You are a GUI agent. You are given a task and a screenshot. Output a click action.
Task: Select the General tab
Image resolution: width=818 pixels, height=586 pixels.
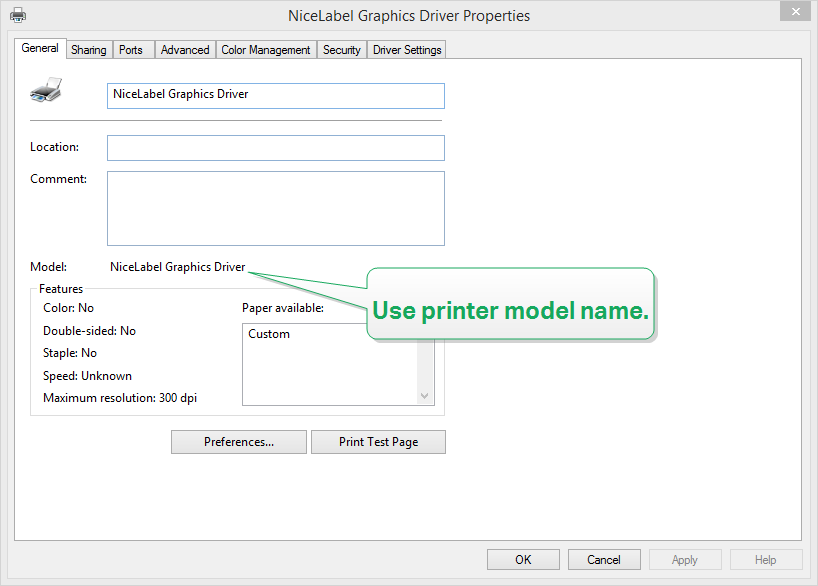pos(40,48)
